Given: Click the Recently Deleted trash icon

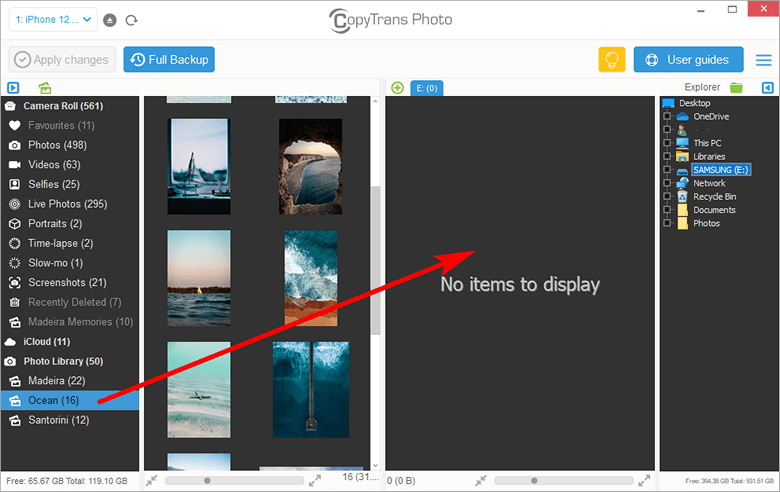Looking at the screenshot, I should pos(15,302).
